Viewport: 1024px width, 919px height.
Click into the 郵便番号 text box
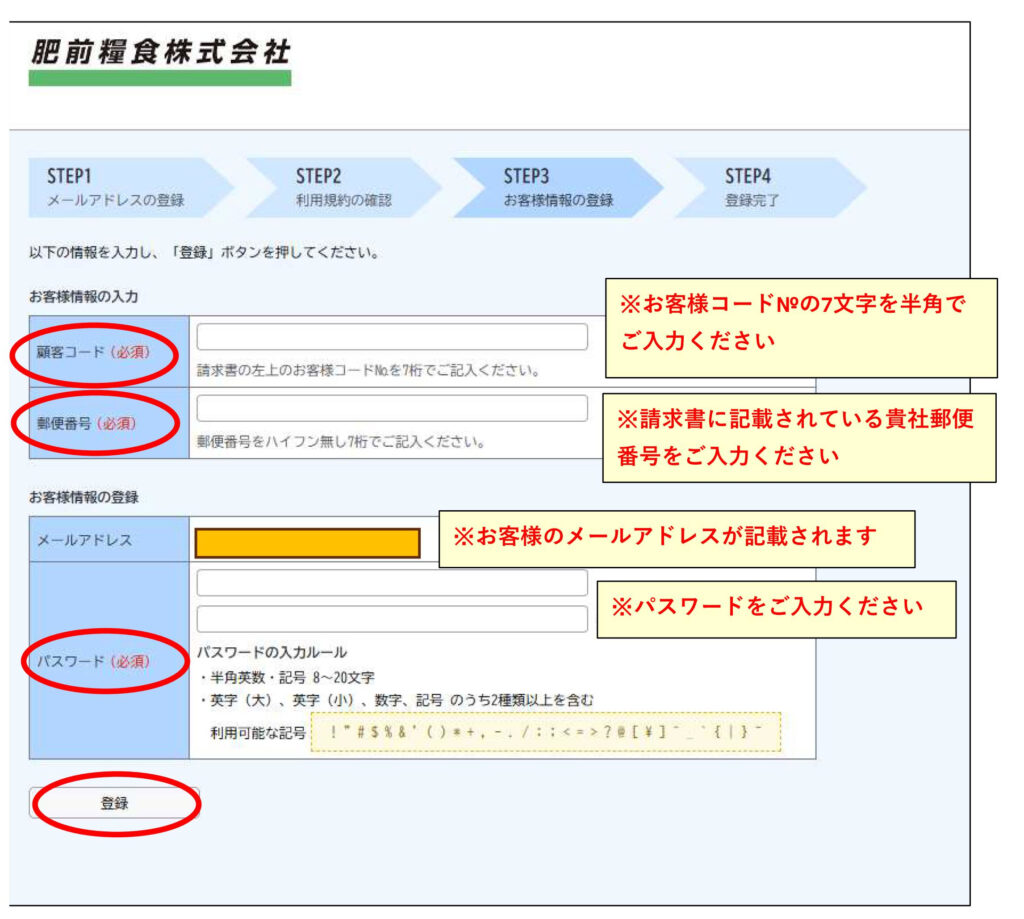pos(392,408)
